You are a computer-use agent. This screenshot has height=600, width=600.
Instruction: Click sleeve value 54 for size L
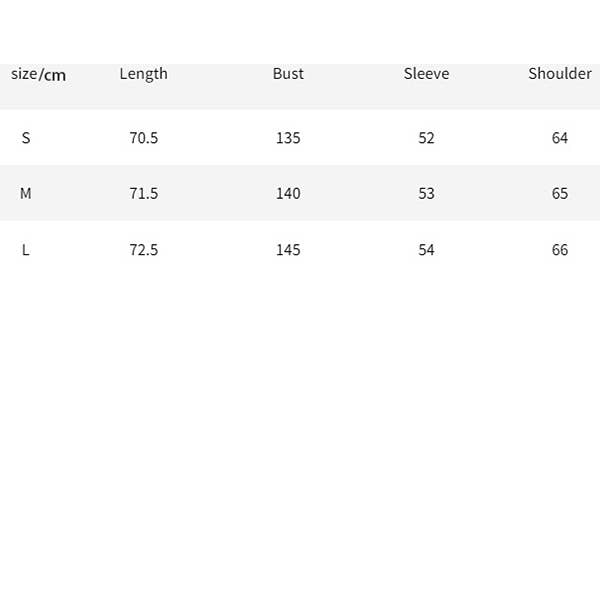(x=427, y=250)
